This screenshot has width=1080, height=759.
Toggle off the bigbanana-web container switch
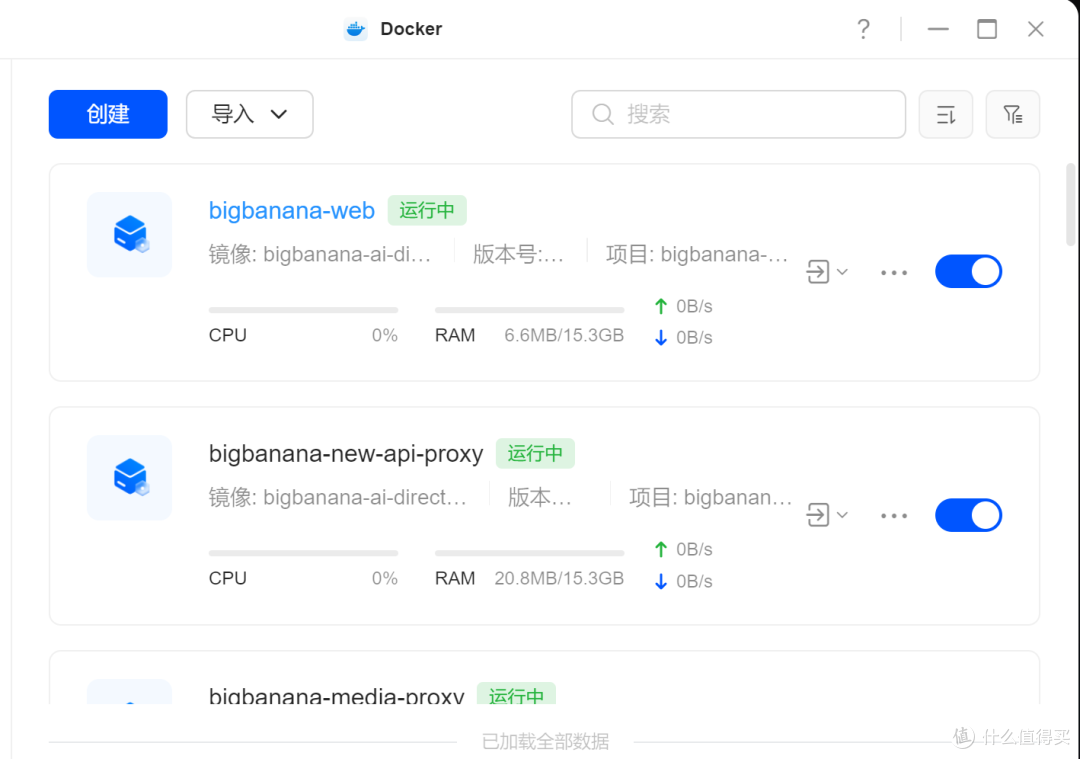click(x=968, y=271)
